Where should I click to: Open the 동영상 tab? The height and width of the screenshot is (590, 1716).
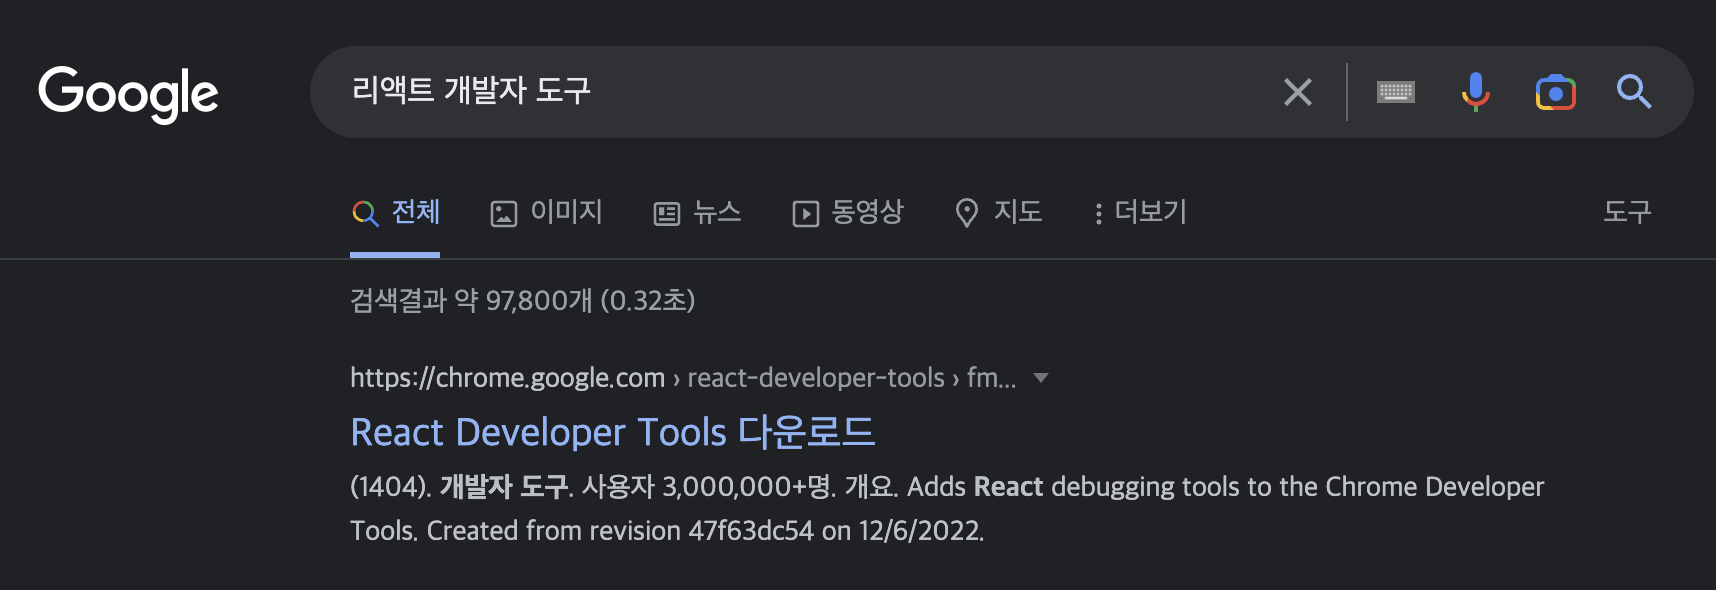coord(848,212)
